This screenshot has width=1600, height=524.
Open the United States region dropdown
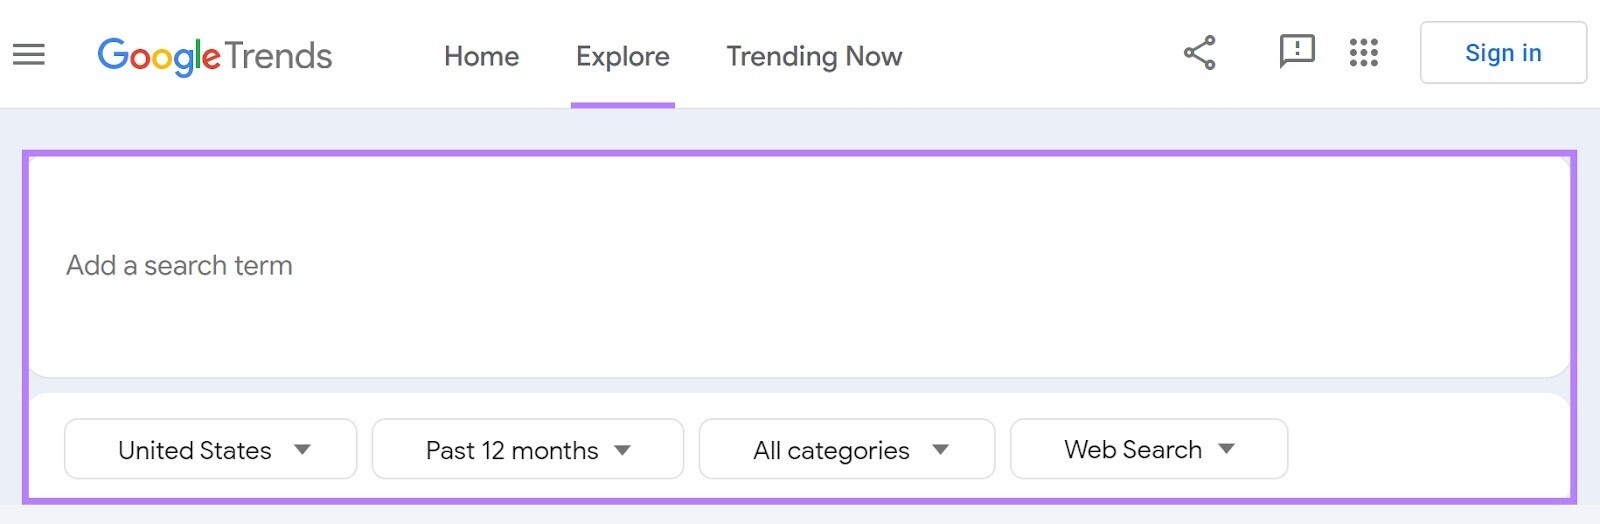tap(195, 450)
